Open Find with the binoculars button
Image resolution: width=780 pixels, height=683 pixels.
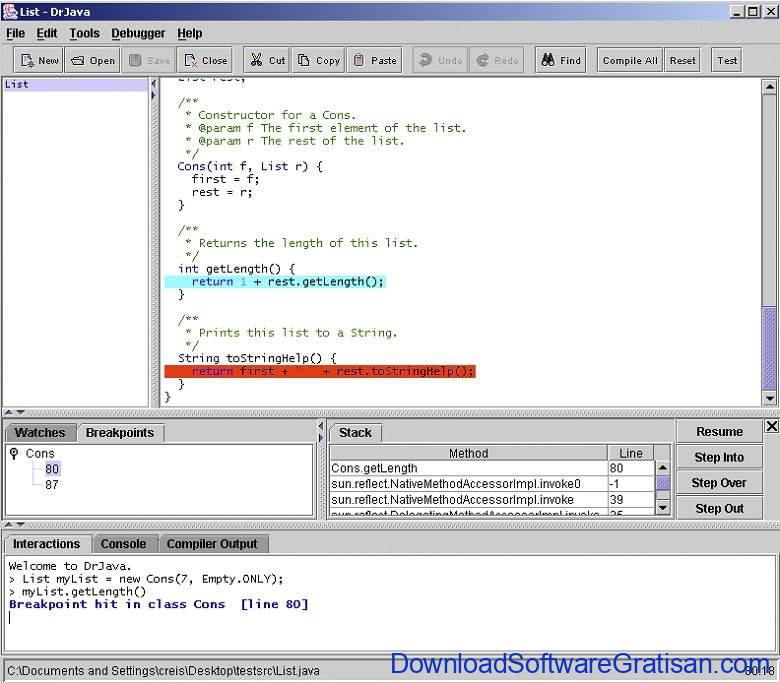[561, 60]
